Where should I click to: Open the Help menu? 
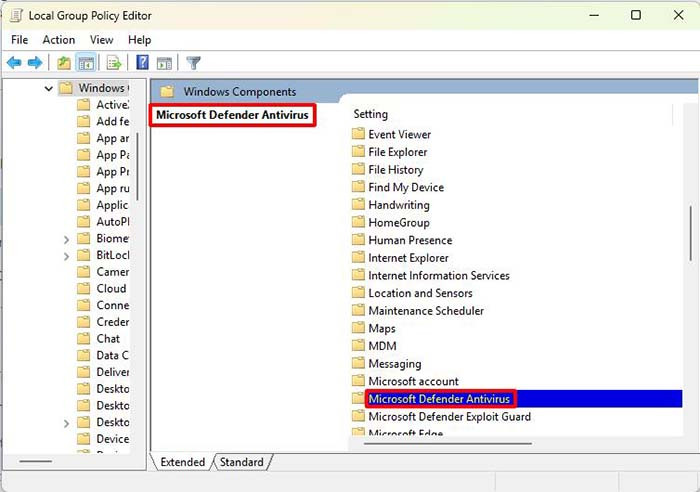click(x=139, y=40)
